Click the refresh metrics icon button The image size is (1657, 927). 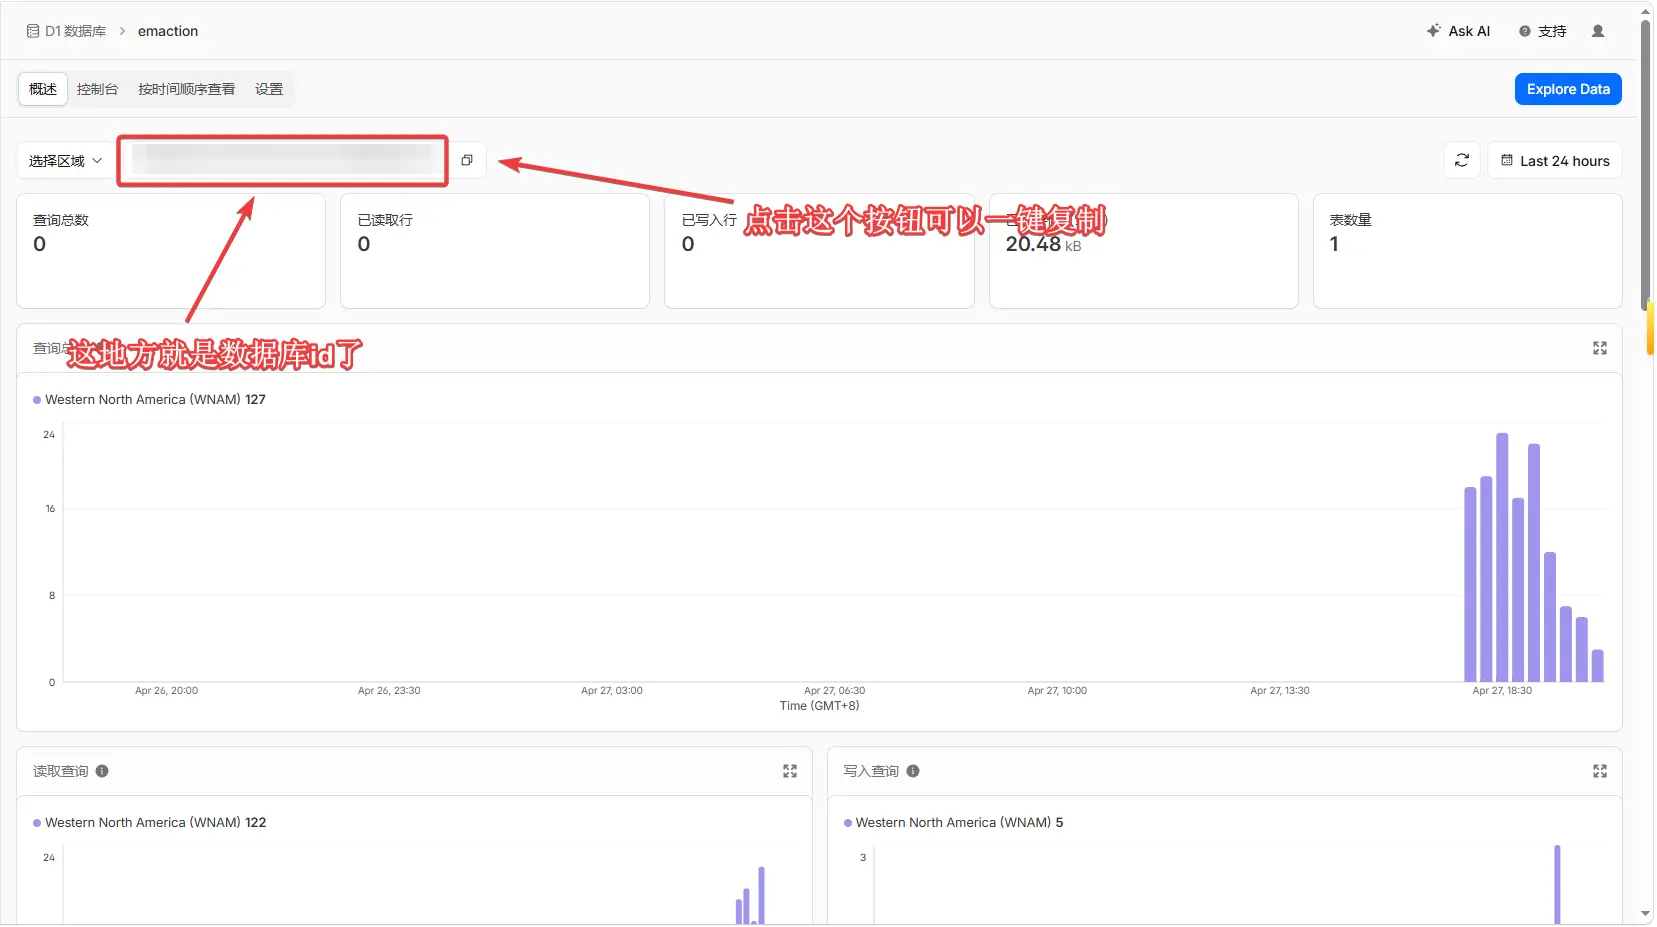pos(1461,160)
